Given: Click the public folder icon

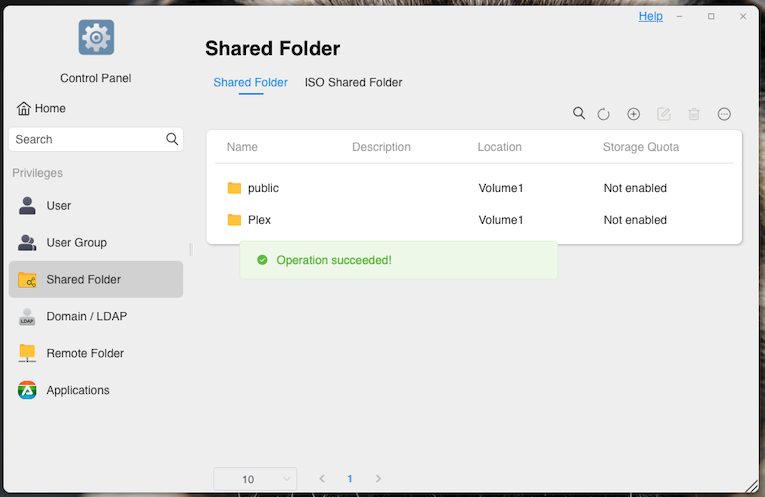Looking at the screenshot, I should (x=234, y=188).
